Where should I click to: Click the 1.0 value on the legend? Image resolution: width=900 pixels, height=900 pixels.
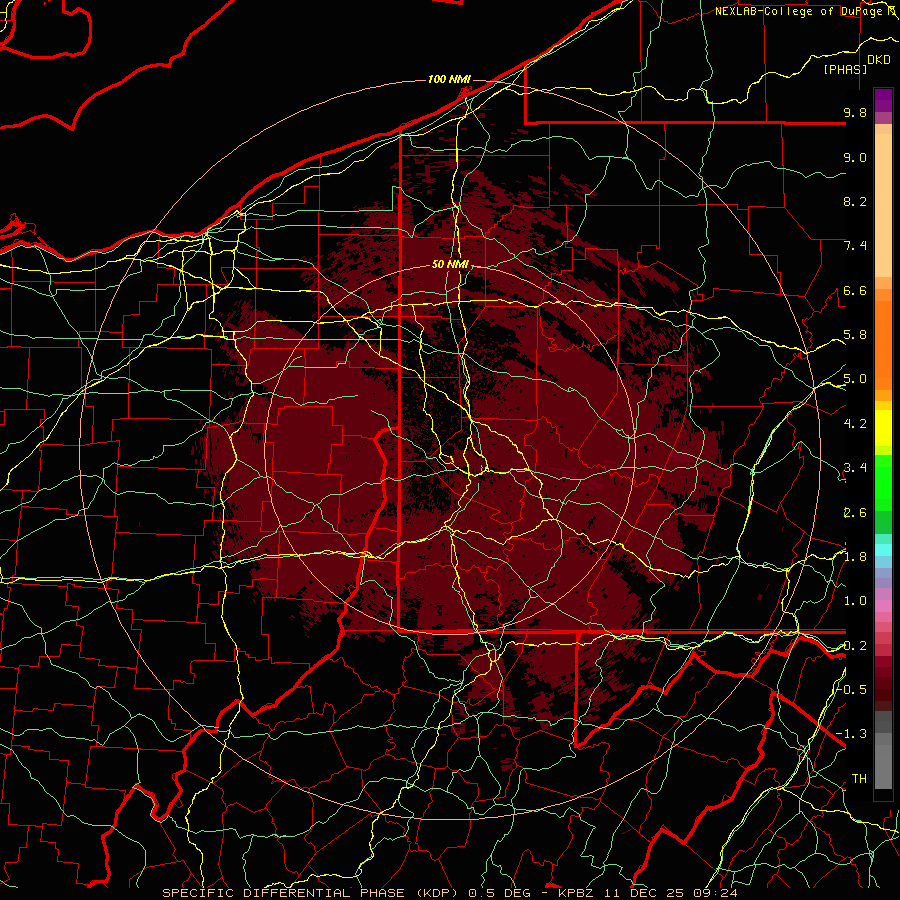tap(855, 601)
